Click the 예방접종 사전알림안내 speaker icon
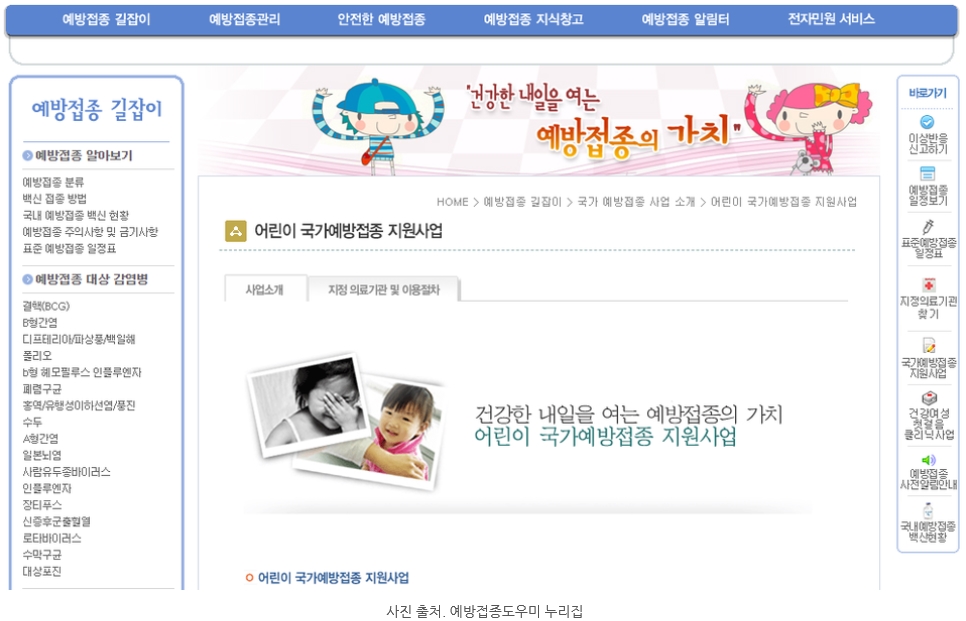 [928, 460]
